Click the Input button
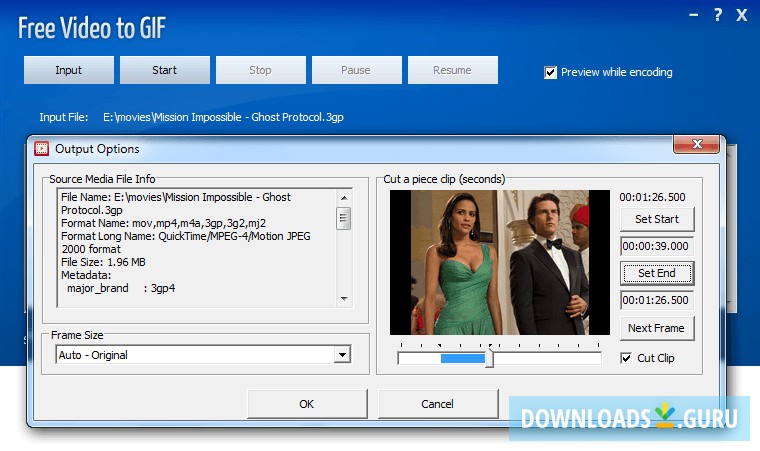This screenshot has height=451, width=760. tap(69, 70)
